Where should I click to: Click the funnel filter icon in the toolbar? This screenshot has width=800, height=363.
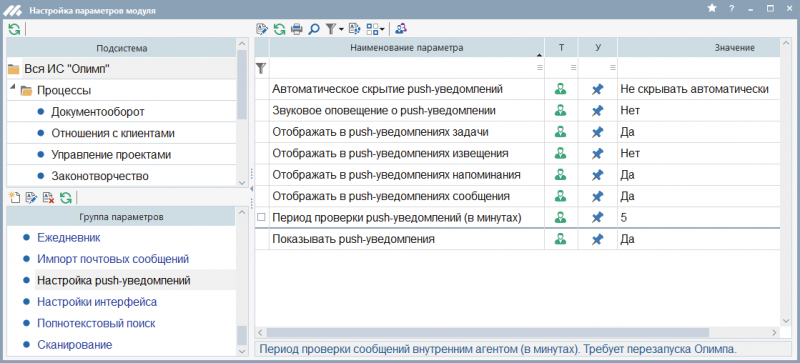tap(331, 29)
